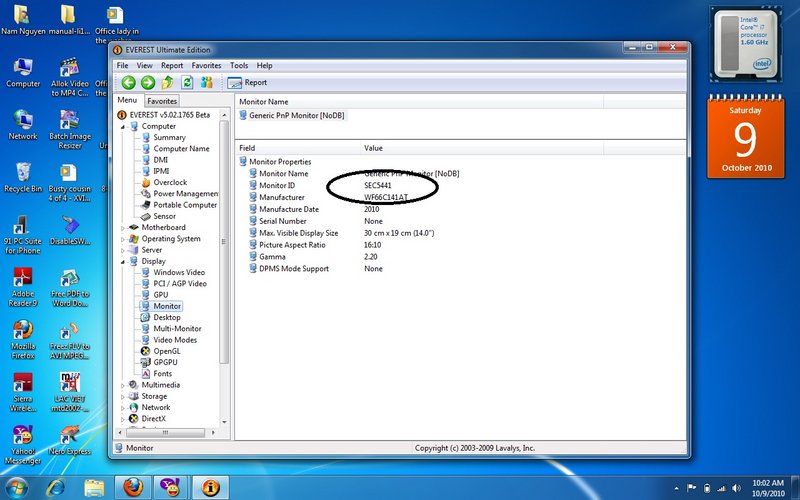Viewport: 800px width, 500px height.
Task: Open the Favorites menu in menu bar
Action: pyautogui.click(x=207, y=65)
